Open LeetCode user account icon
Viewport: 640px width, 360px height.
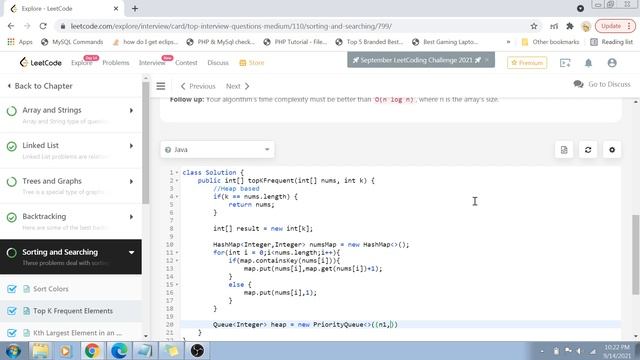[612, 63]
